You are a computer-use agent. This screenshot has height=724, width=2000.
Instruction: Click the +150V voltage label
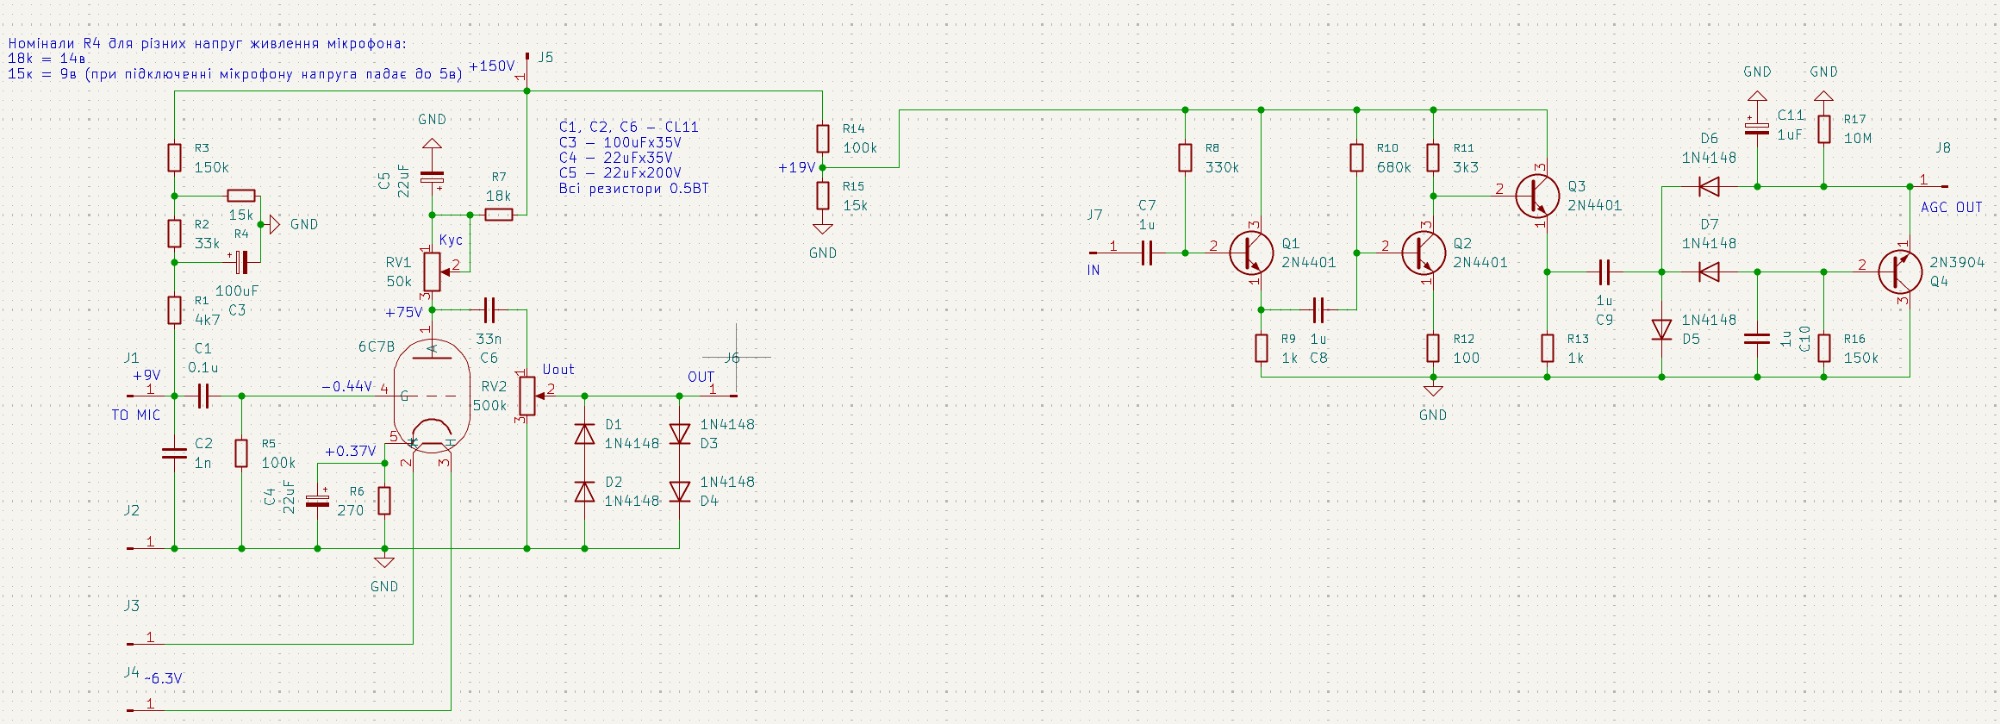pos(491,66)
